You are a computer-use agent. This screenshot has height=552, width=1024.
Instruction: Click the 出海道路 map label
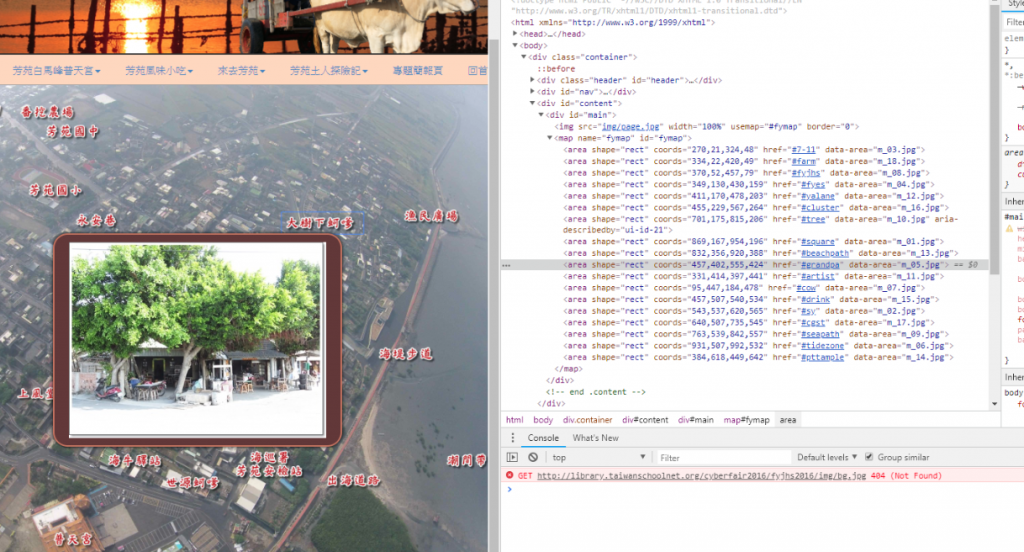(353, 481)
